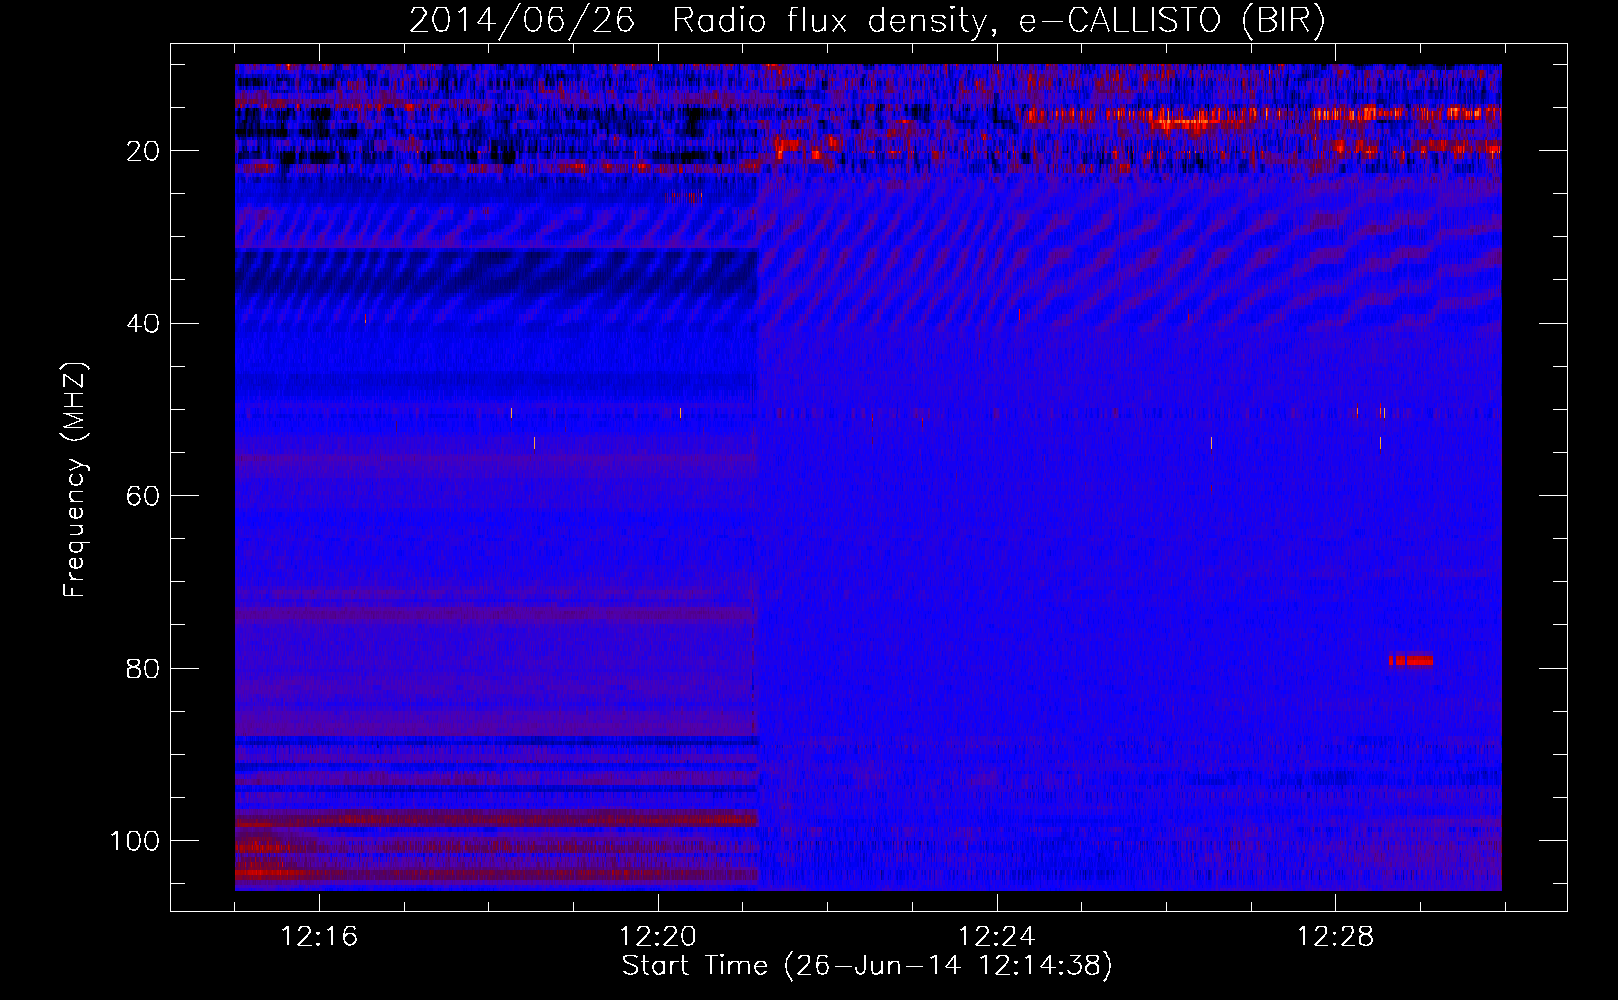The image size is (1618, 1000).
Task: Click the frequency tick label "100"
Action: click(135, 842)
